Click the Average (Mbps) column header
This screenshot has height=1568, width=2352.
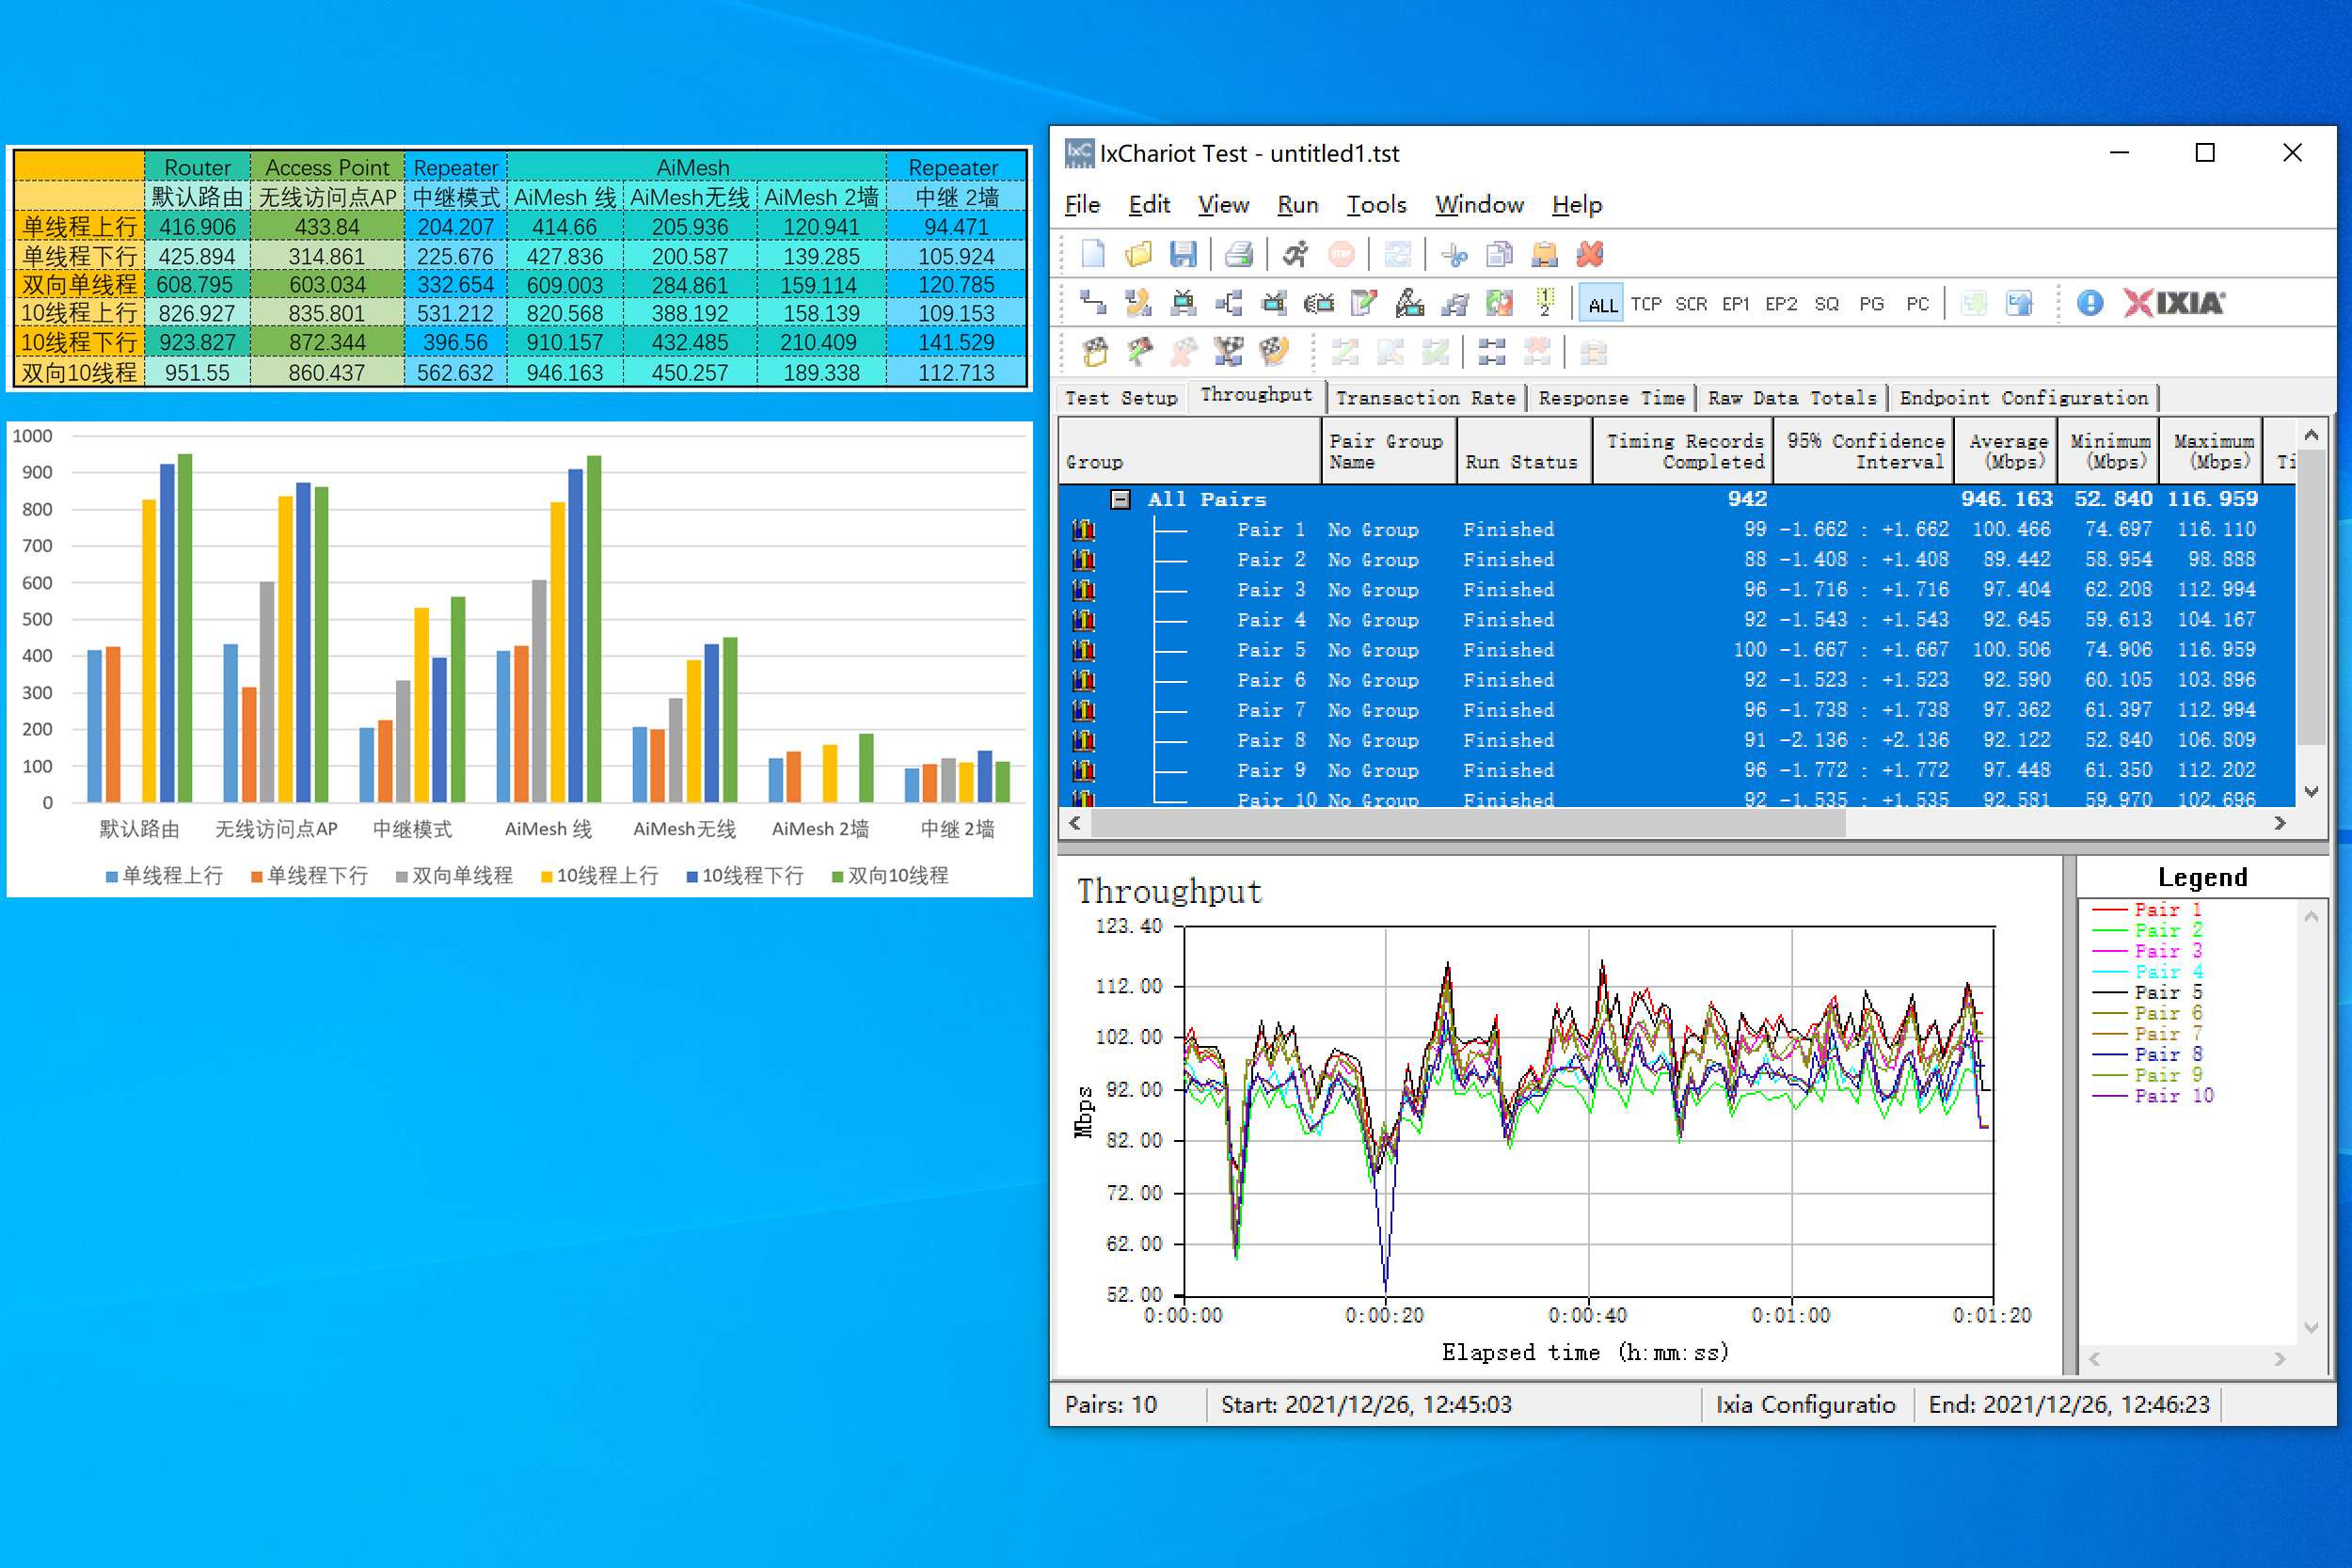(x=2007, y=451)
